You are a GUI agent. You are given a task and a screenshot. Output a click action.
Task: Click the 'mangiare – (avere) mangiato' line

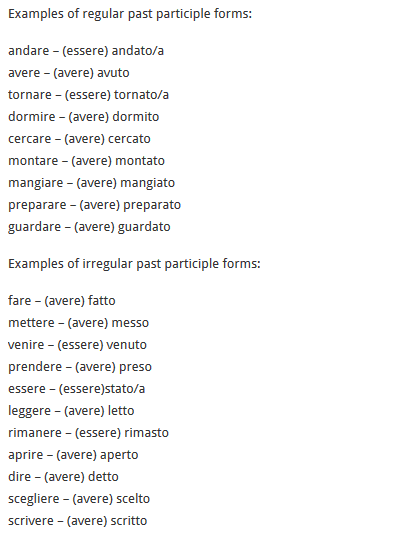pyautogui.click(x=91, y=183)
